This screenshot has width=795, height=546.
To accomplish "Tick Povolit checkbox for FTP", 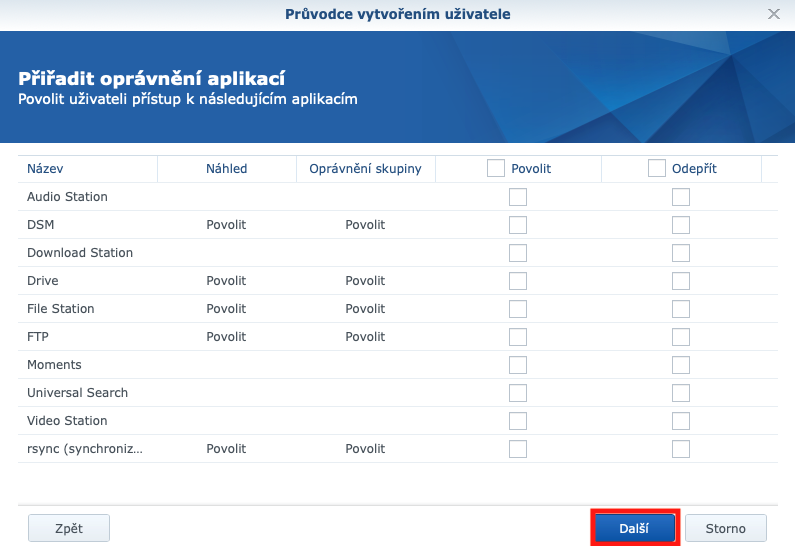I will point(518,337).
